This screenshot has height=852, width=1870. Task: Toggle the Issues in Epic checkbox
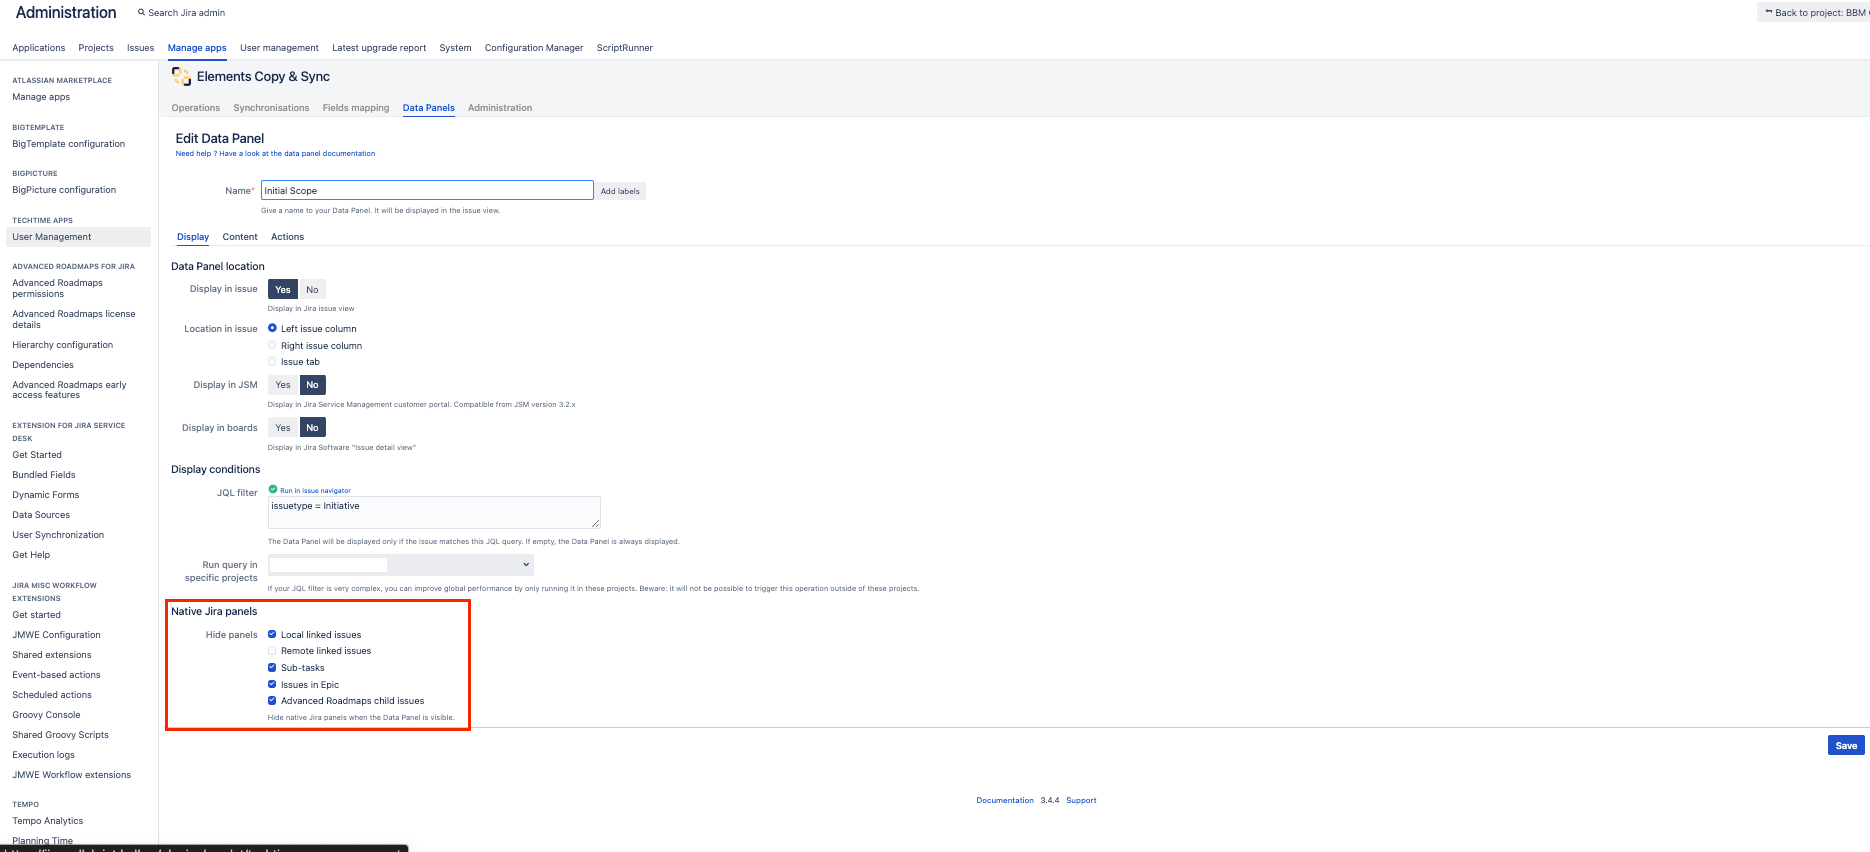272,684
